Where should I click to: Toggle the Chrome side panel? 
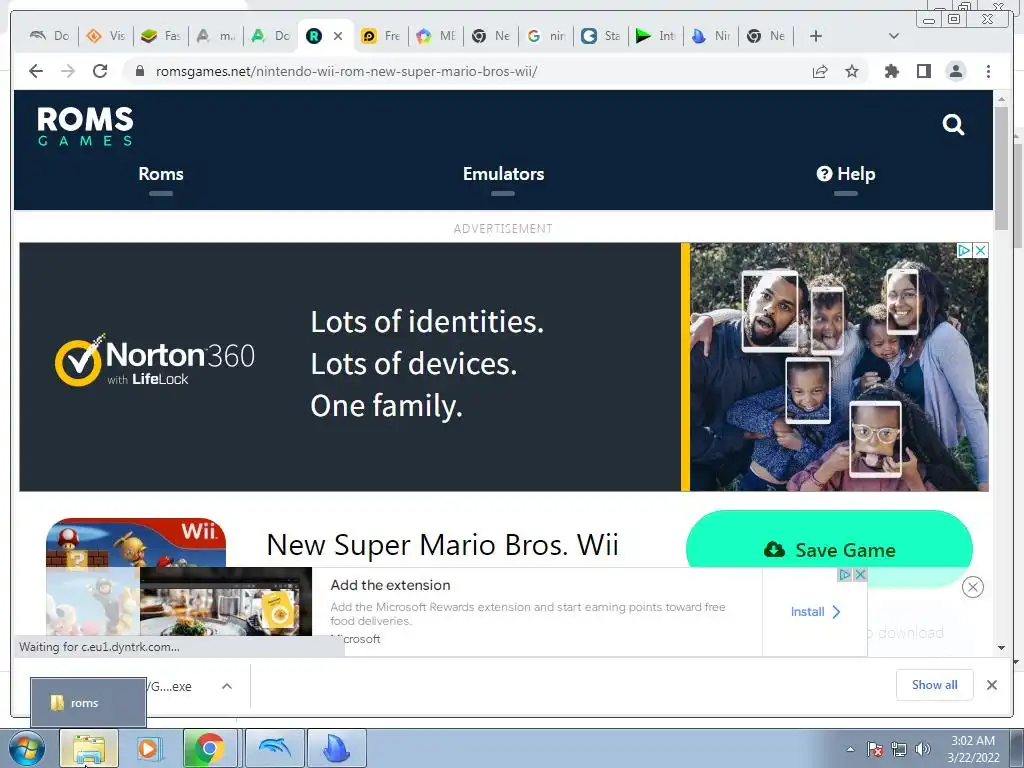coord(923,71)
